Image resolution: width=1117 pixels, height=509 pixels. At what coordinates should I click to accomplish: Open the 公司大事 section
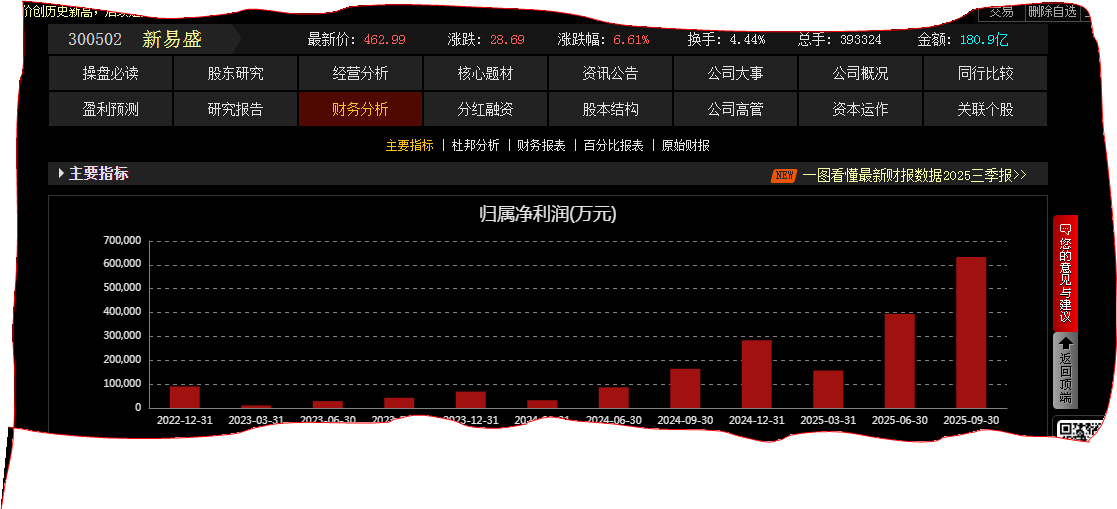(735, 73)
